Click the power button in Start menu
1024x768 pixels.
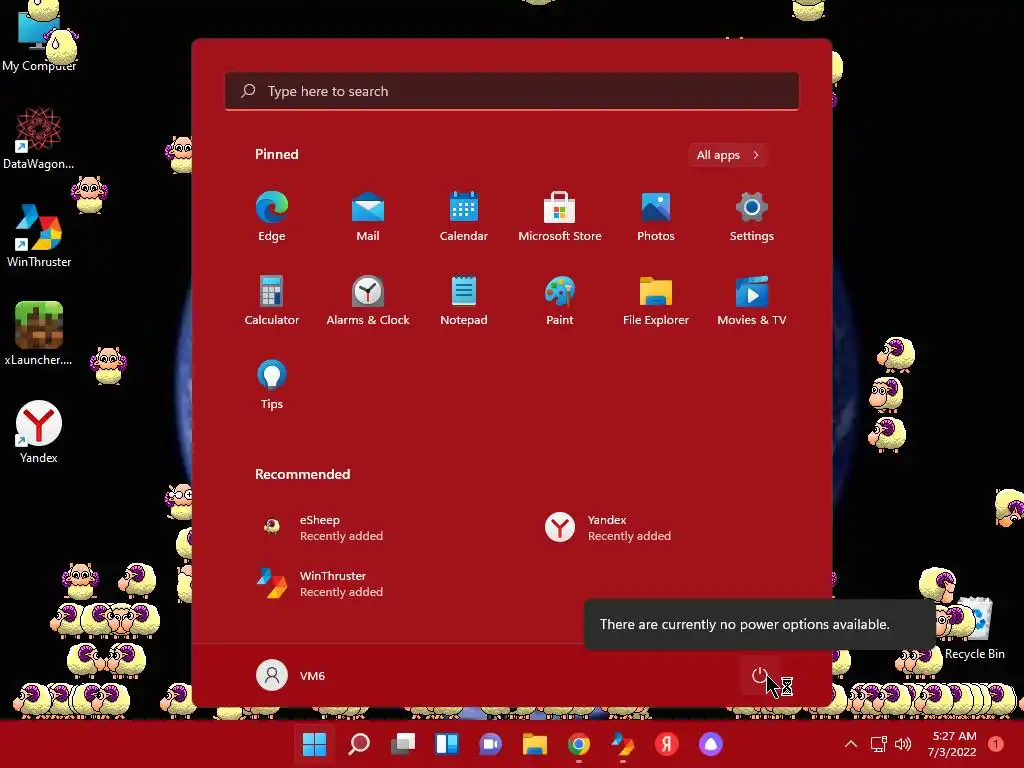(760, 675)
